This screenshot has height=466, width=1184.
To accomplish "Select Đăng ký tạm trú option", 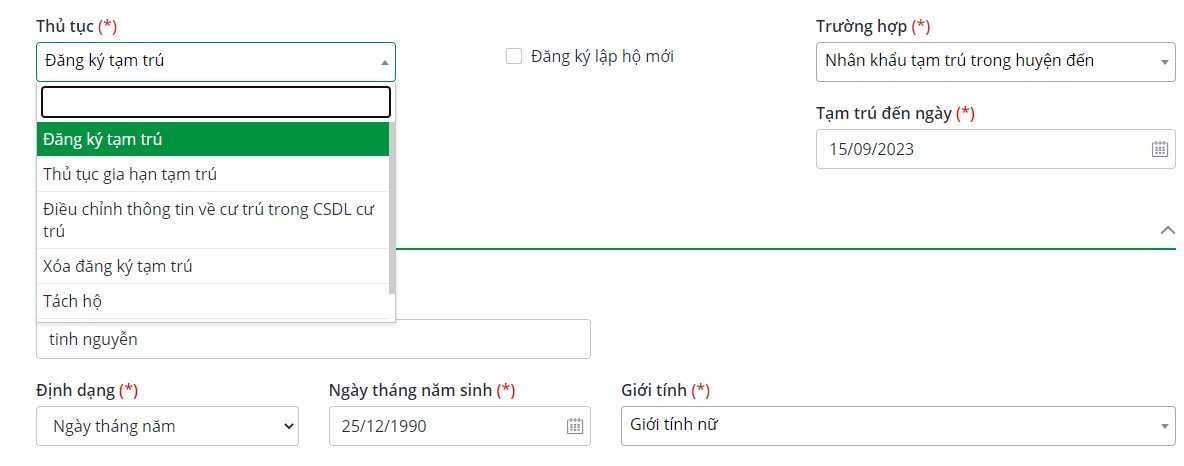I will click(x=213, y=139).
